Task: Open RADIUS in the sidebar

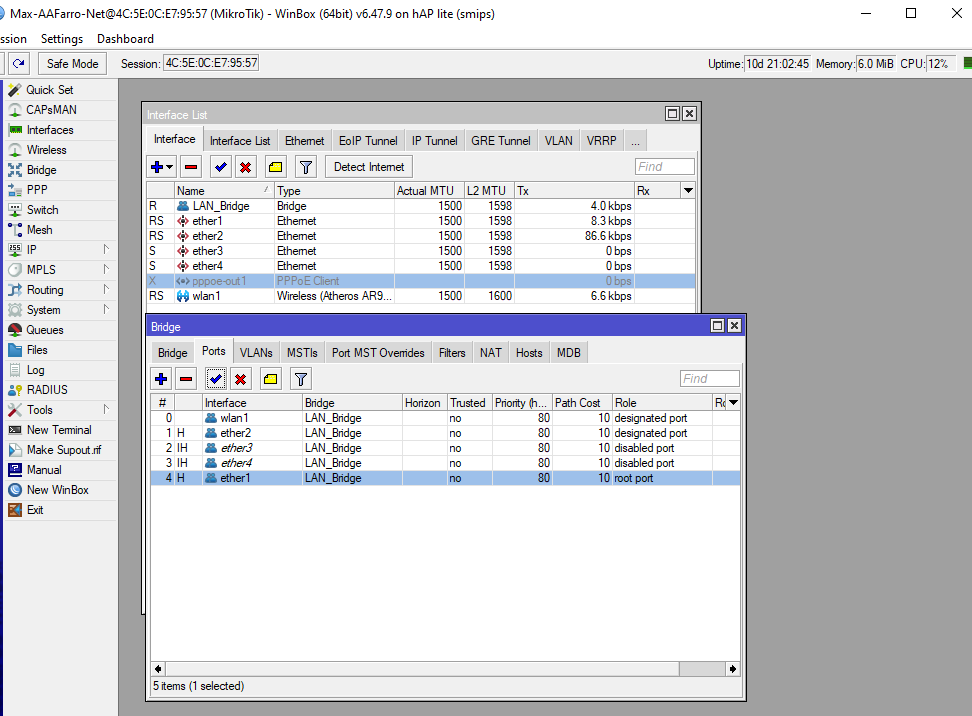Action: pos(47,390)
